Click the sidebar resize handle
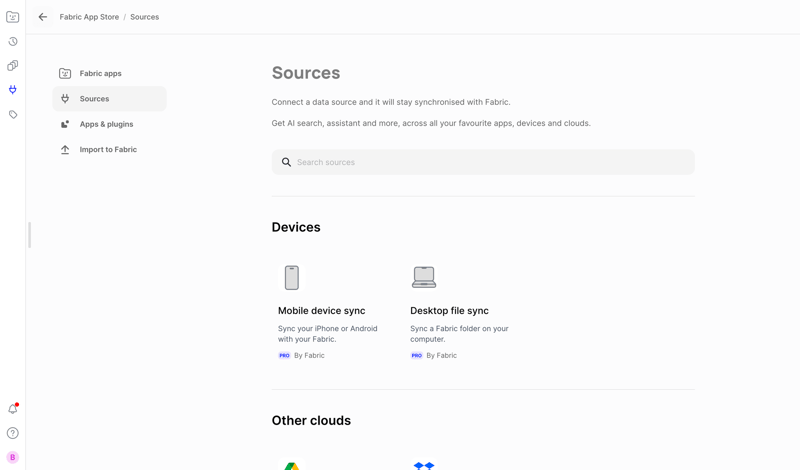 (30, 235)
